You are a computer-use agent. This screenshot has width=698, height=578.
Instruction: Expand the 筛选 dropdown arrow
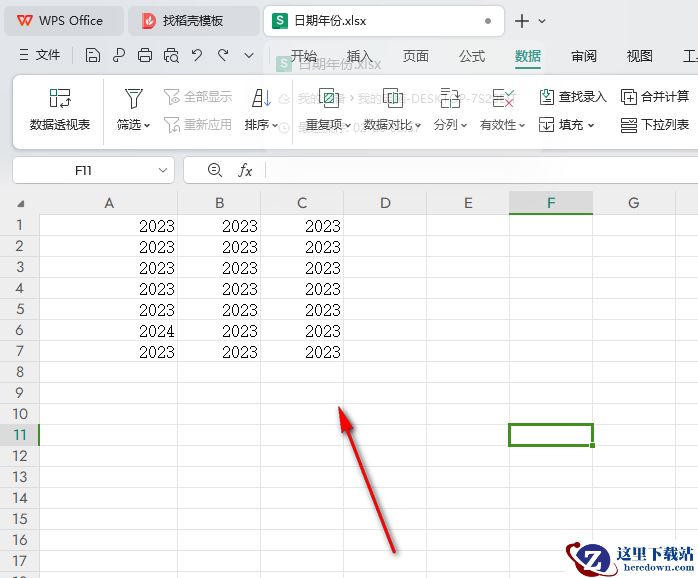coord(147,126)
